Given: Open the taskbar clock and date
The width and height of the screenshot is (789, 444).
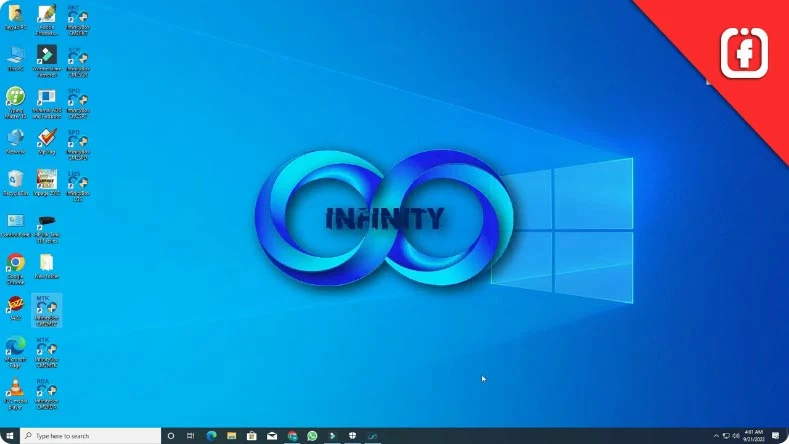Looking at the screenshot, I should click(x=754, y=436).
